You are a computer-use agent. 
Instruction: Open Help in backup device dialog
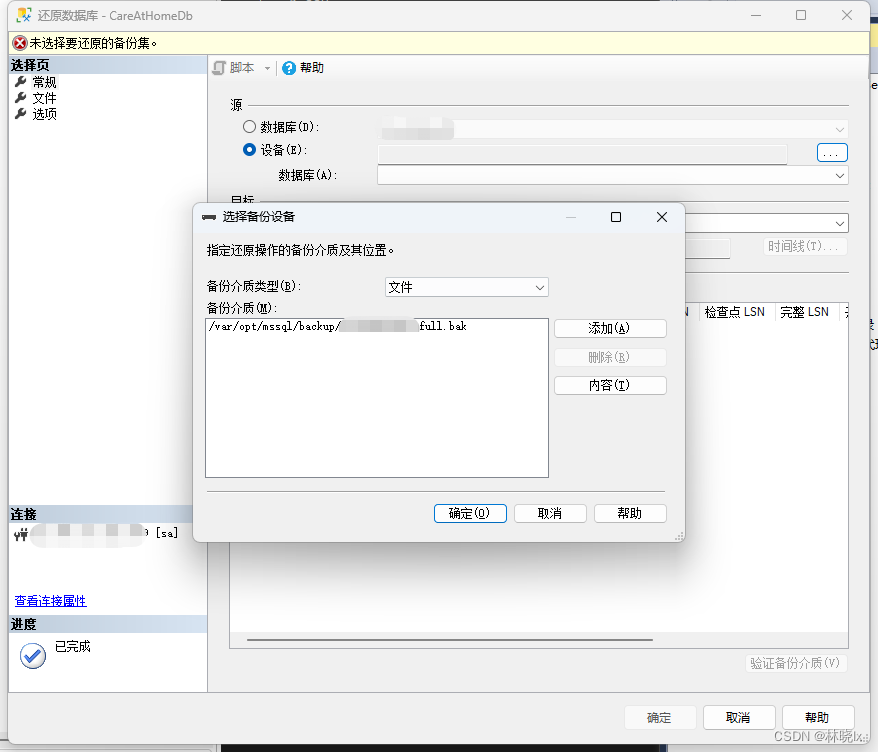click(x=631, y=513)
